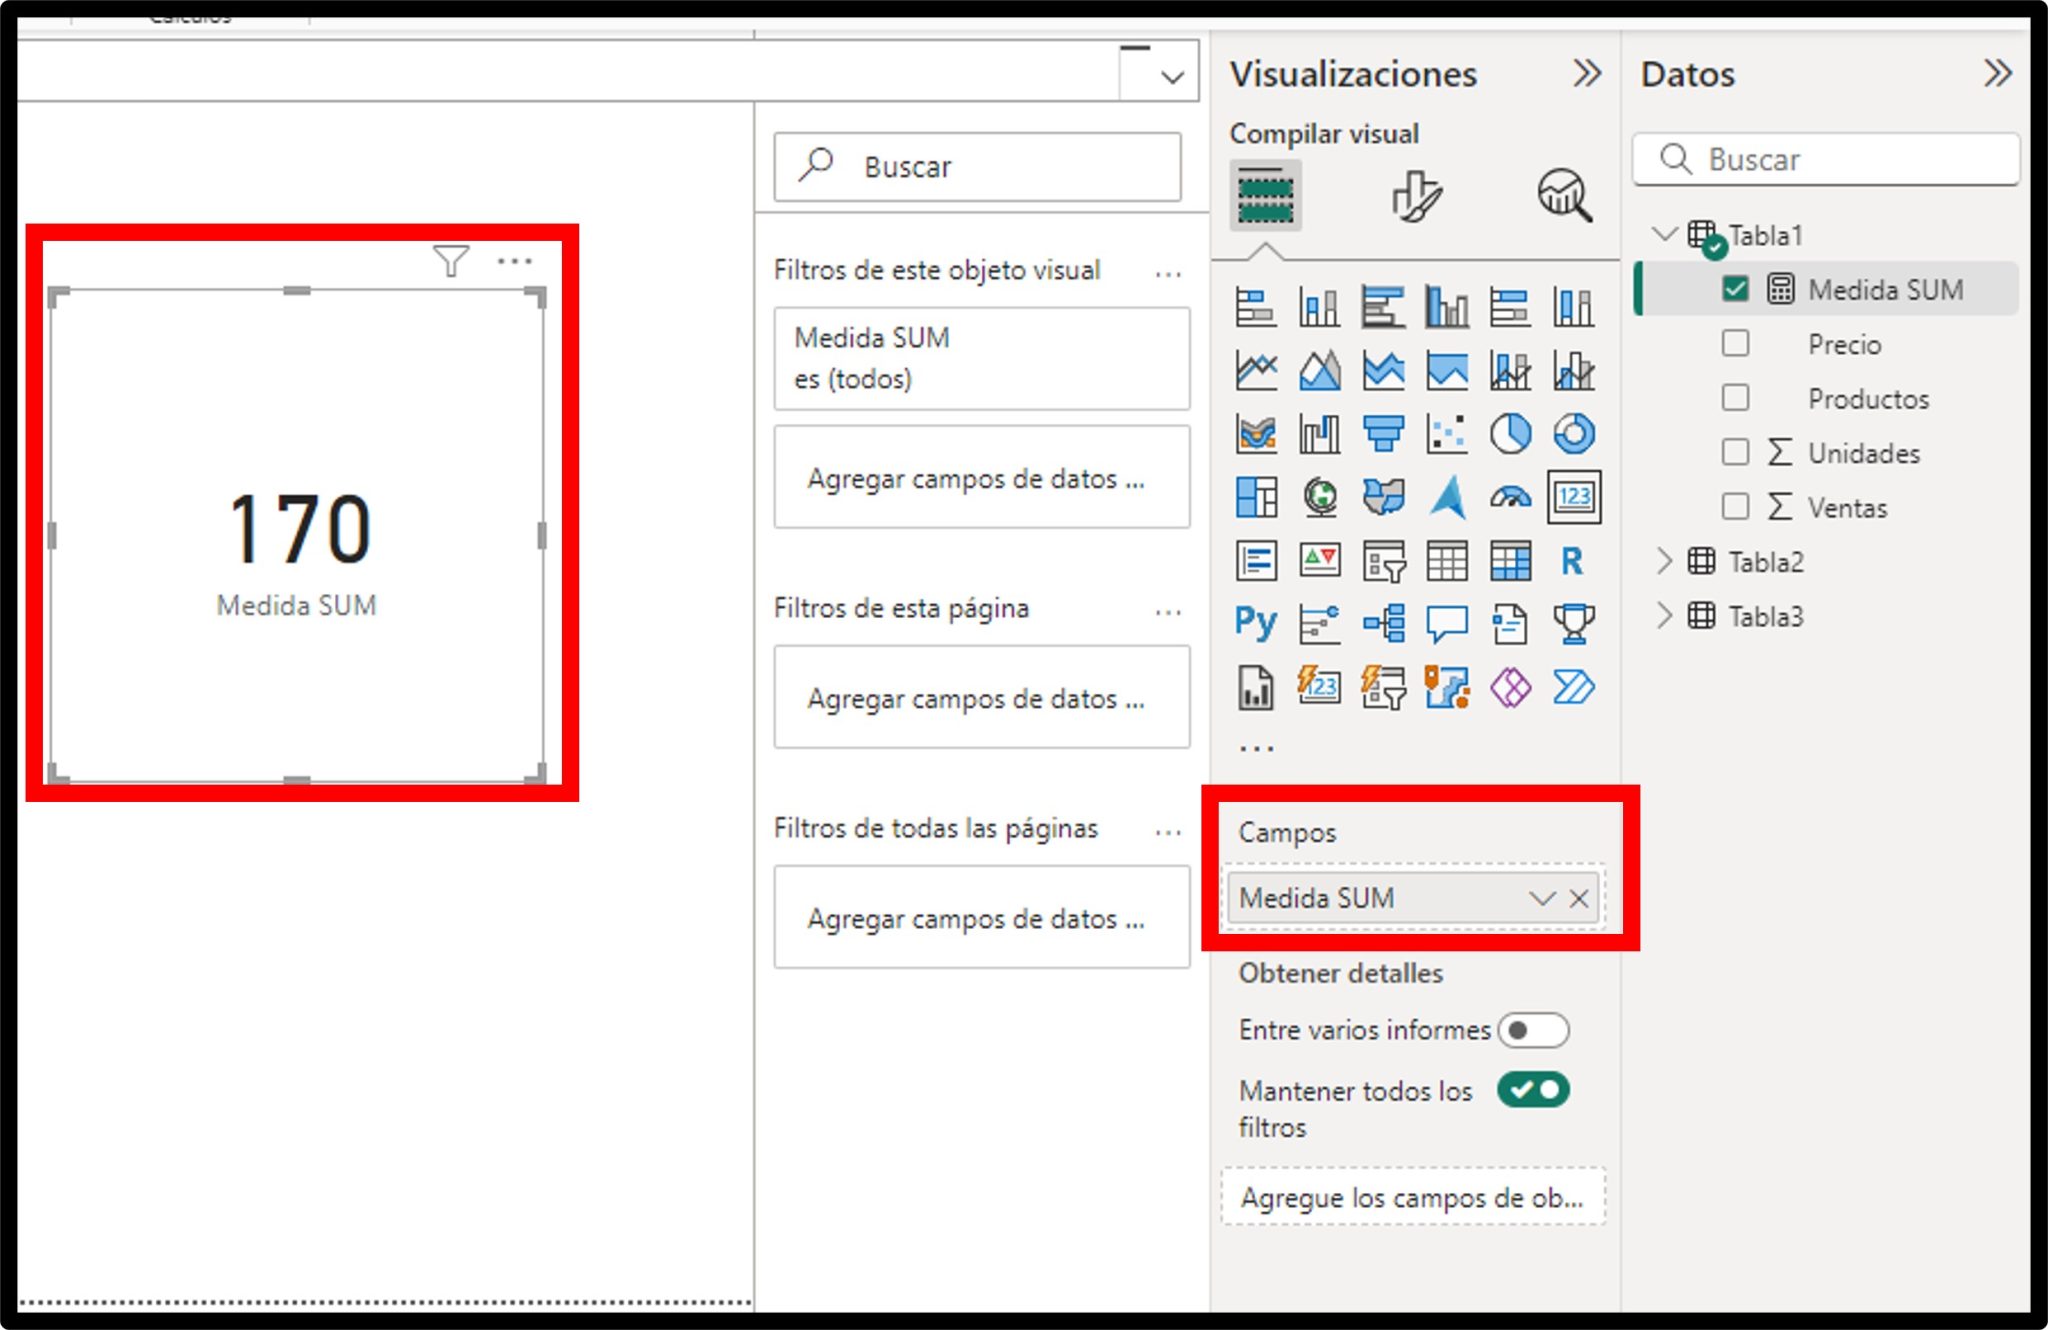Select the decomposition tree visual

click(x=1383, y=624)
